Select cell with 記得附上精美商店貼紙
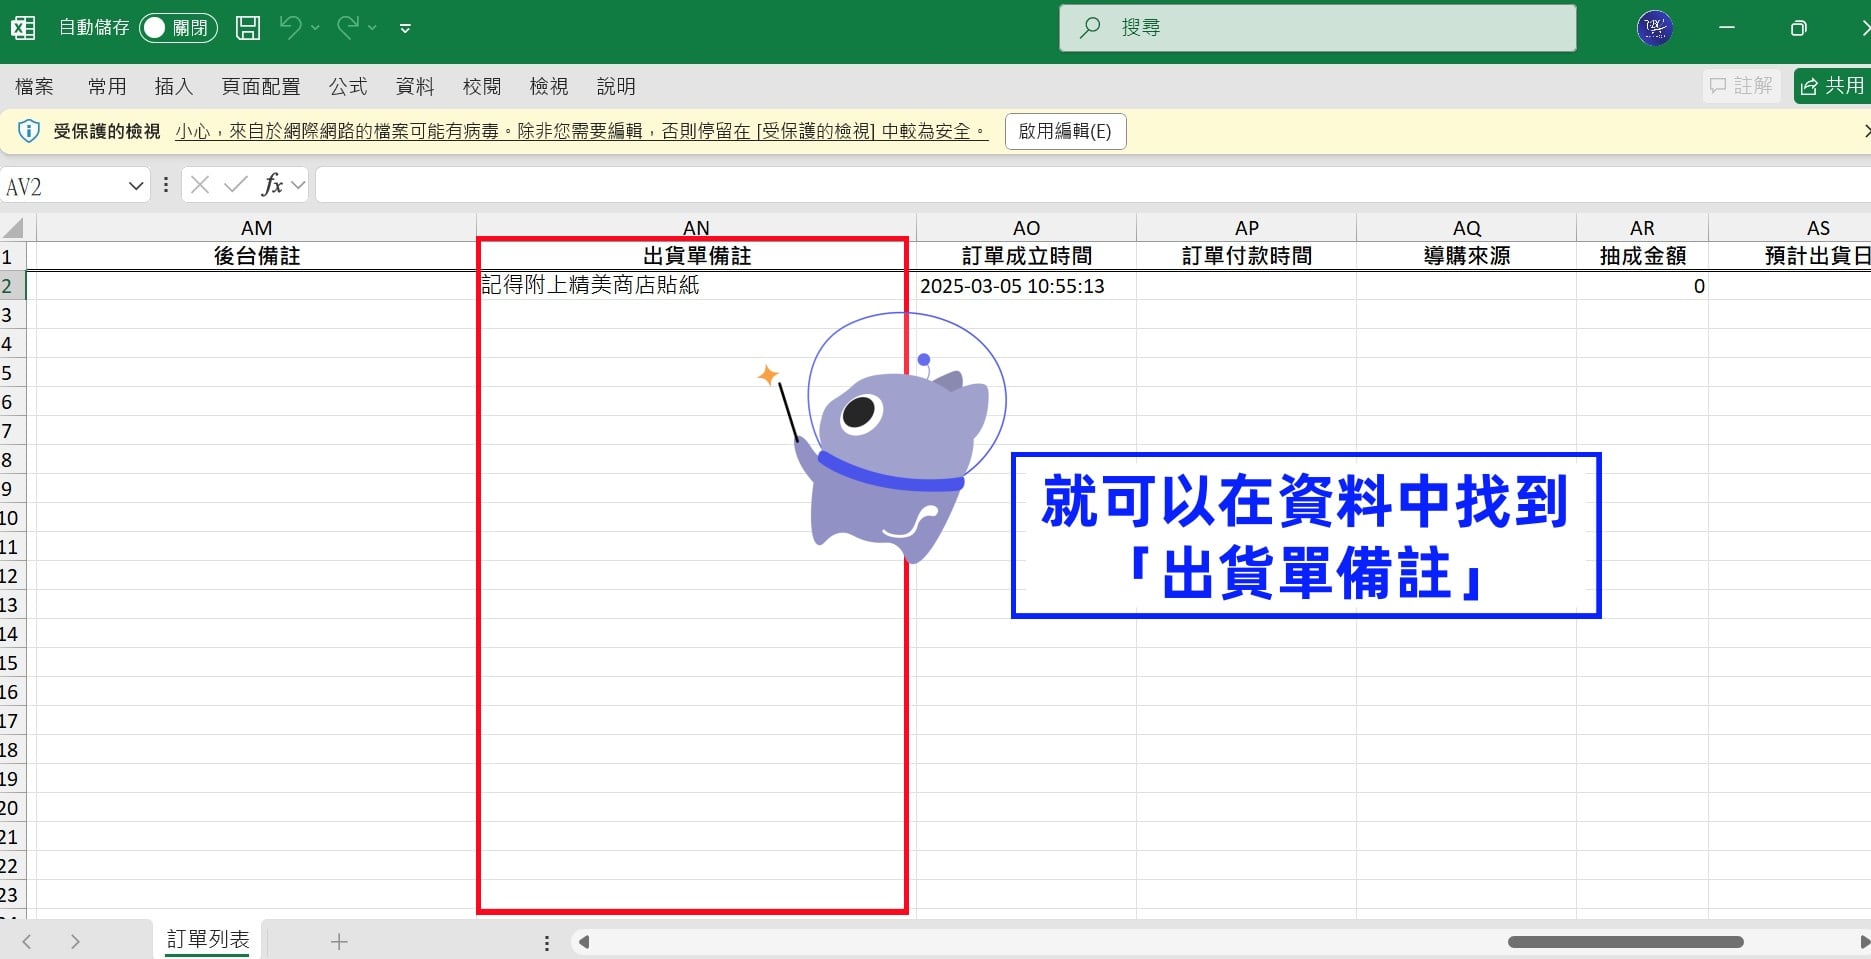Image resolution: width=1871 pixels, height=959 pixels. pyautogui.click(x=696, y=285)
